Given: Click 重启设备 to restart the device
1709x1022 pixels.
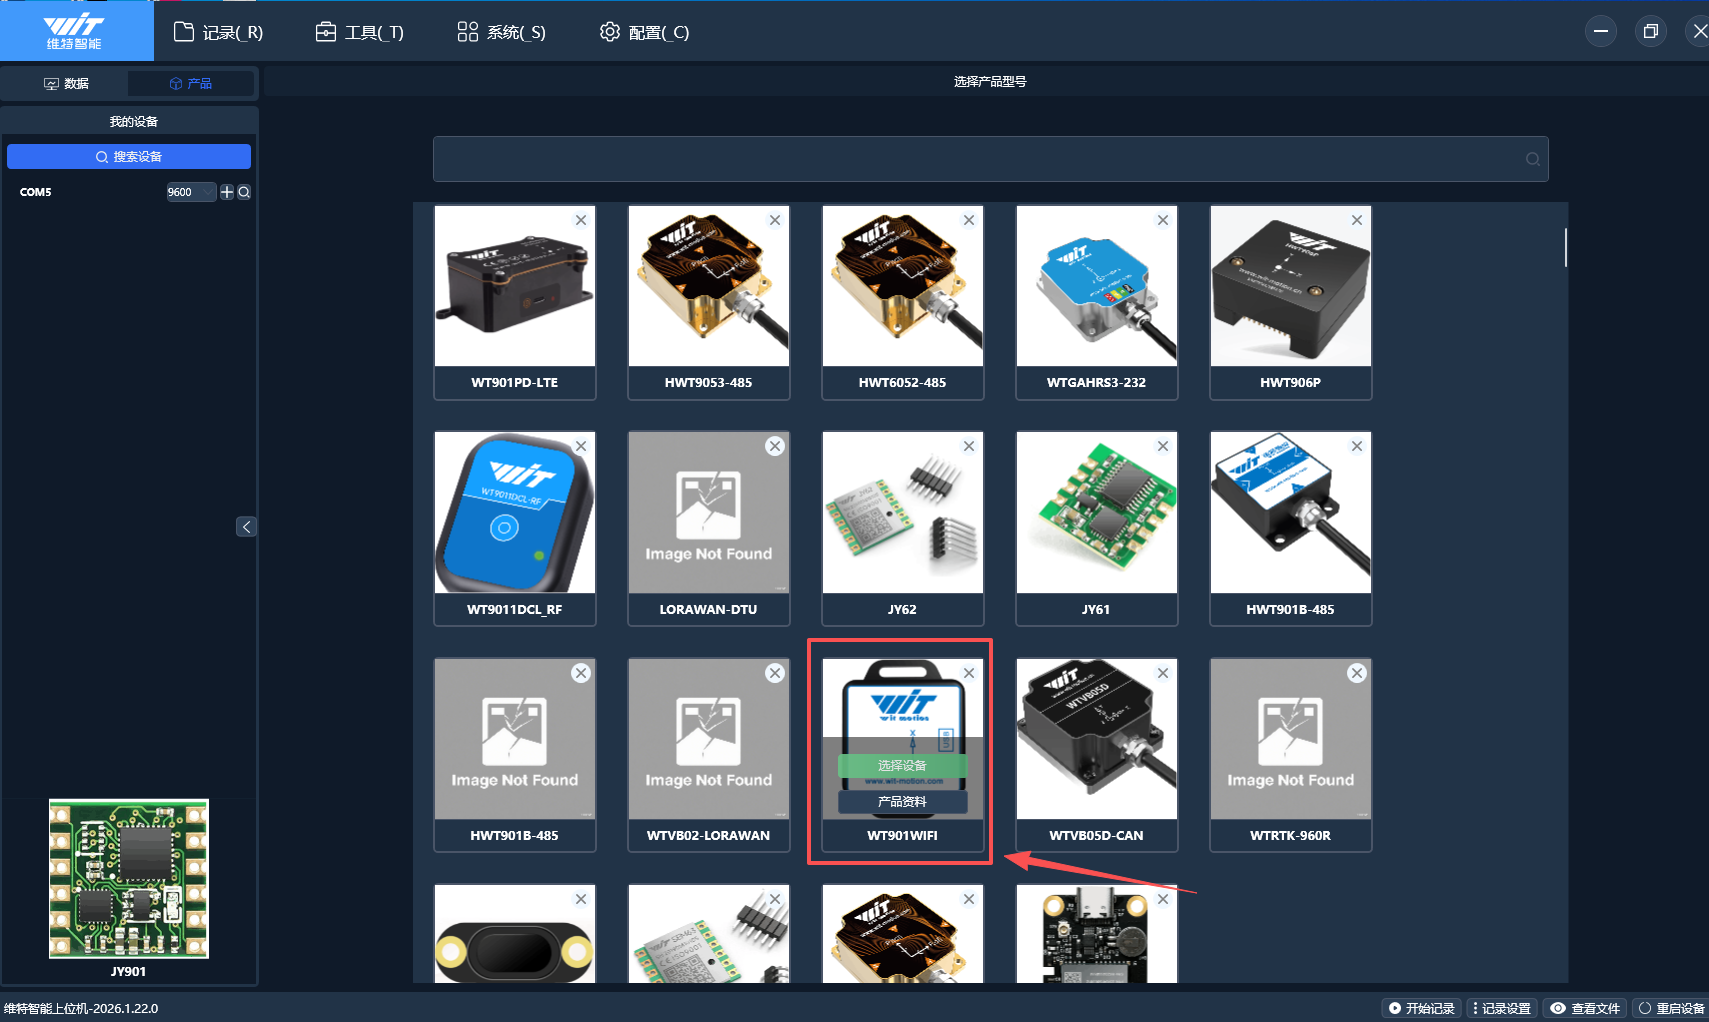Looking at the screenshot, I should click(x=1671, y=1008).
